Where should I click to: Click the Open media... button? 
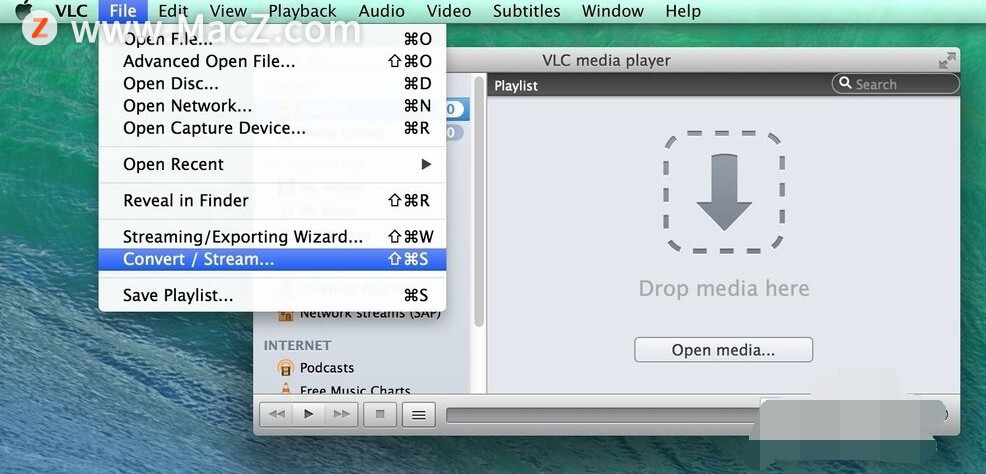click(723, 350)
